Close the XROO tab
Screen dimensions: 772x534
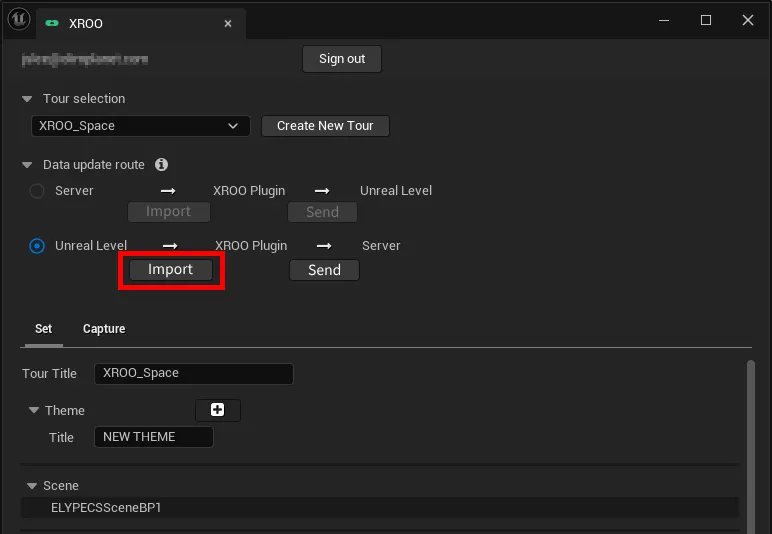coord(228,23)
